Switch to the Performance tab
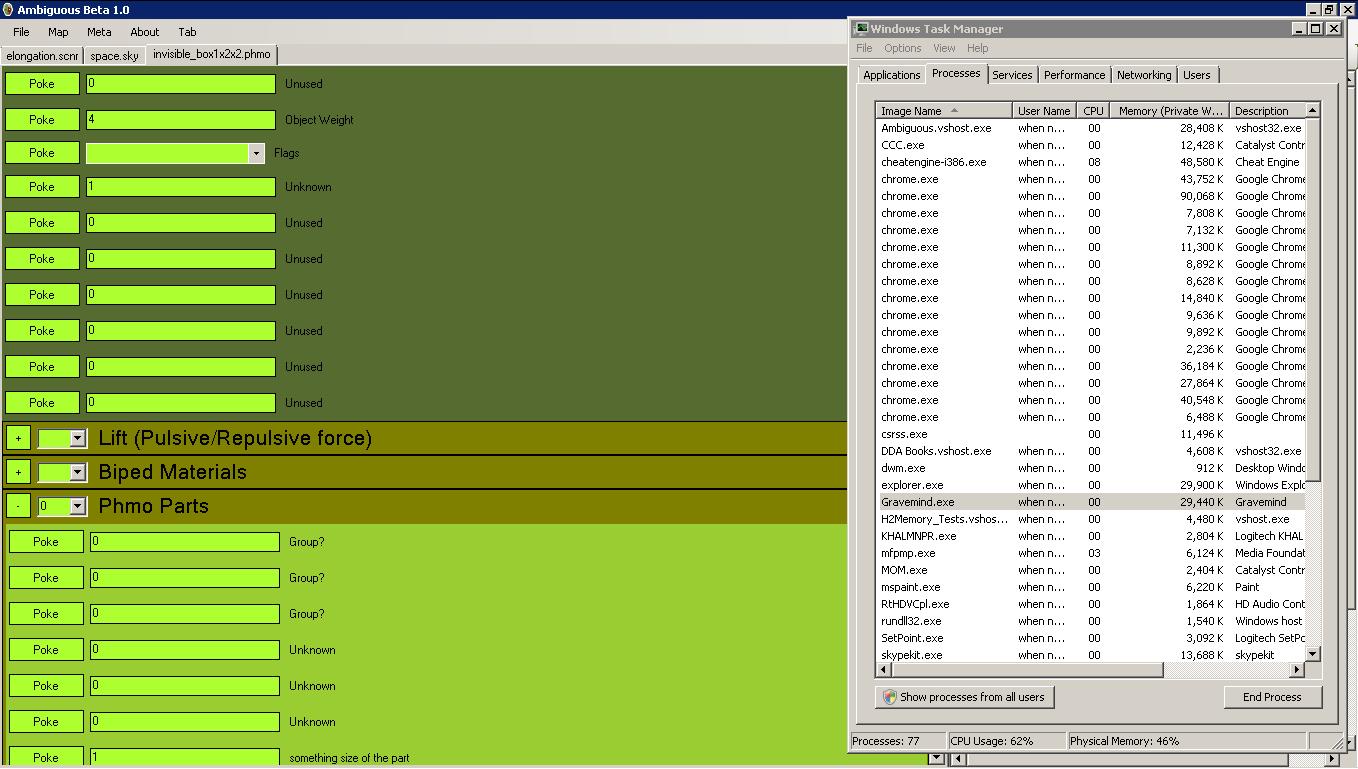1358x769 pixels. (1074, 75)
